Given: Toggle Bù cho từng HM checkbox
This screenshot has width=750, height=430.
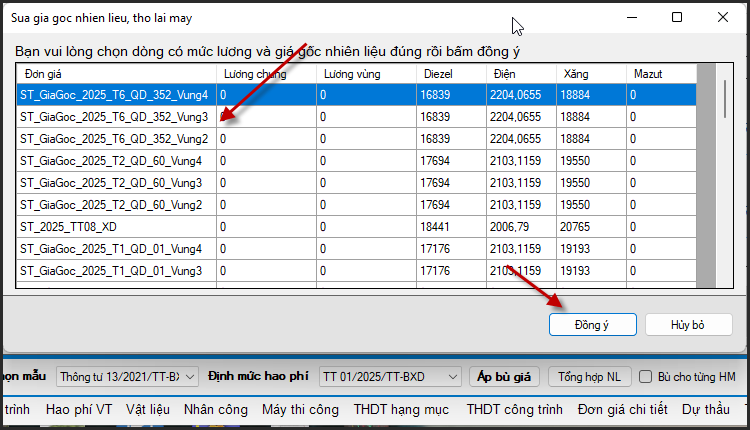Looking at the screenshot, I should click(x=647, y=377).
